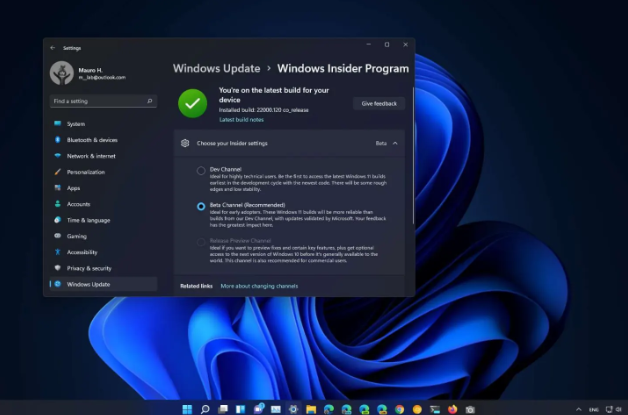628x415 pixels.
Task: Launch yellow Chrome Canary from the taskbar
Action: point(417,409)
